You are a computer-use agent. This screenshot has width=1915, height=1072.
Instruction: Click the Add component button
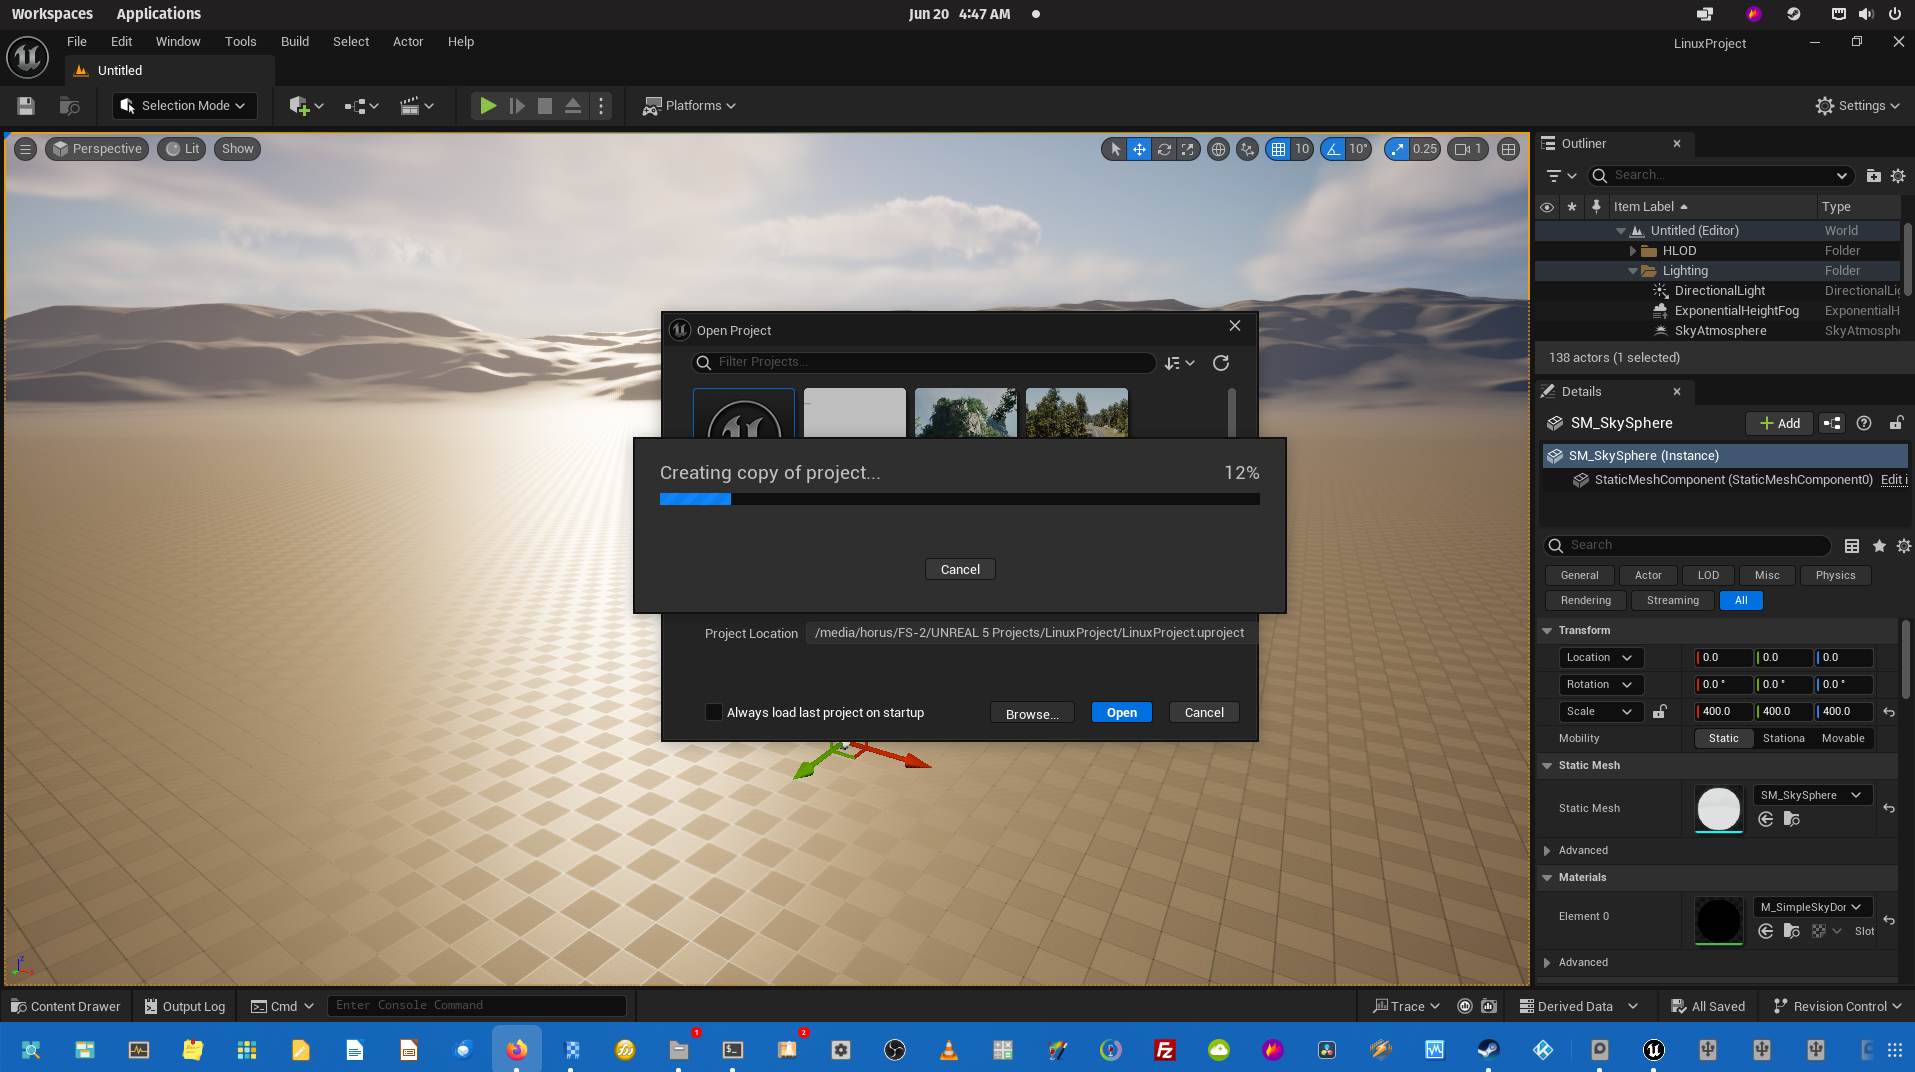tap(1779, 424)
